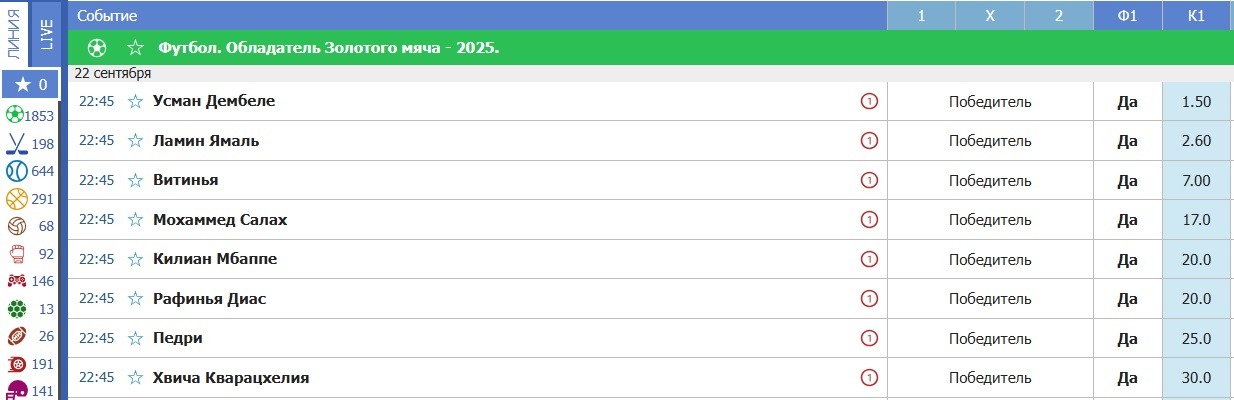Open the ice hockey category icon

(15, 143)
